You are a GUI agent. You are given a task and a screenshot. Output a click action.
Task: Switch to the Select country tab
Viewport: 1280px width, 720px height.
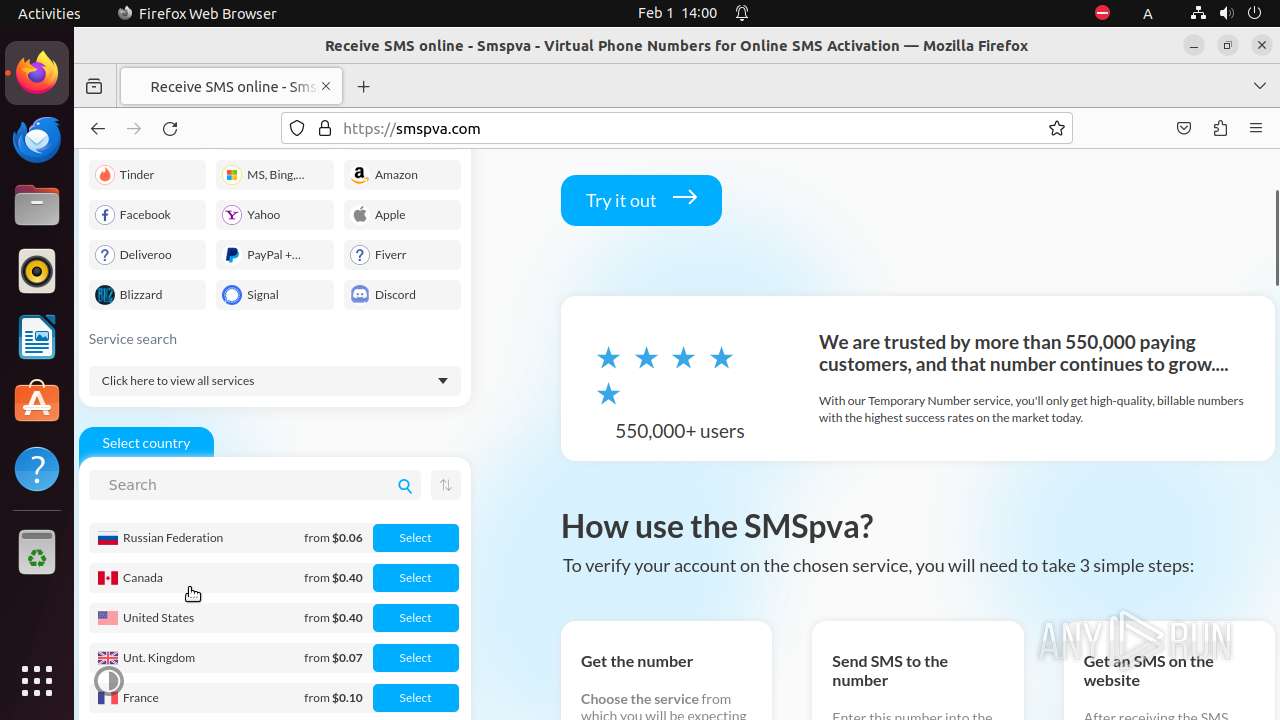tap(146, 443)
